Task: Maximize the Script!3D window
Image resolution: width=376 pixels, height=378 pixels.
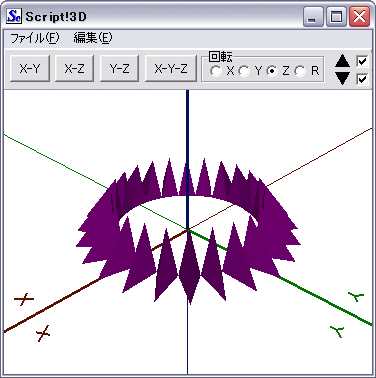Action: click(336, 17)
